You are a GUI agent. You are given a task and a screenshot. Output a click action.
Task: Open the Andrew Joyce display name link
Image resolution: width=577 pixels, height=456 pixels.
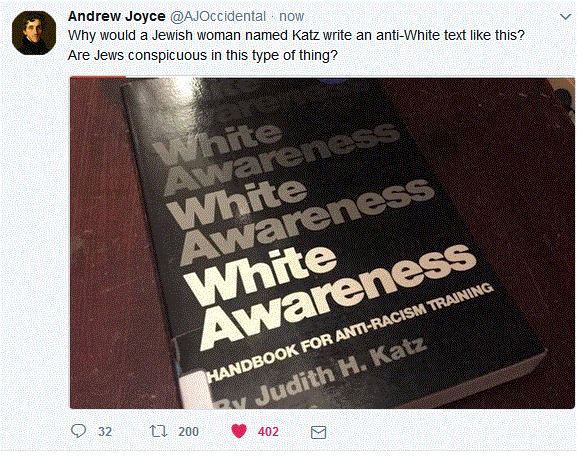click(117, 16)
